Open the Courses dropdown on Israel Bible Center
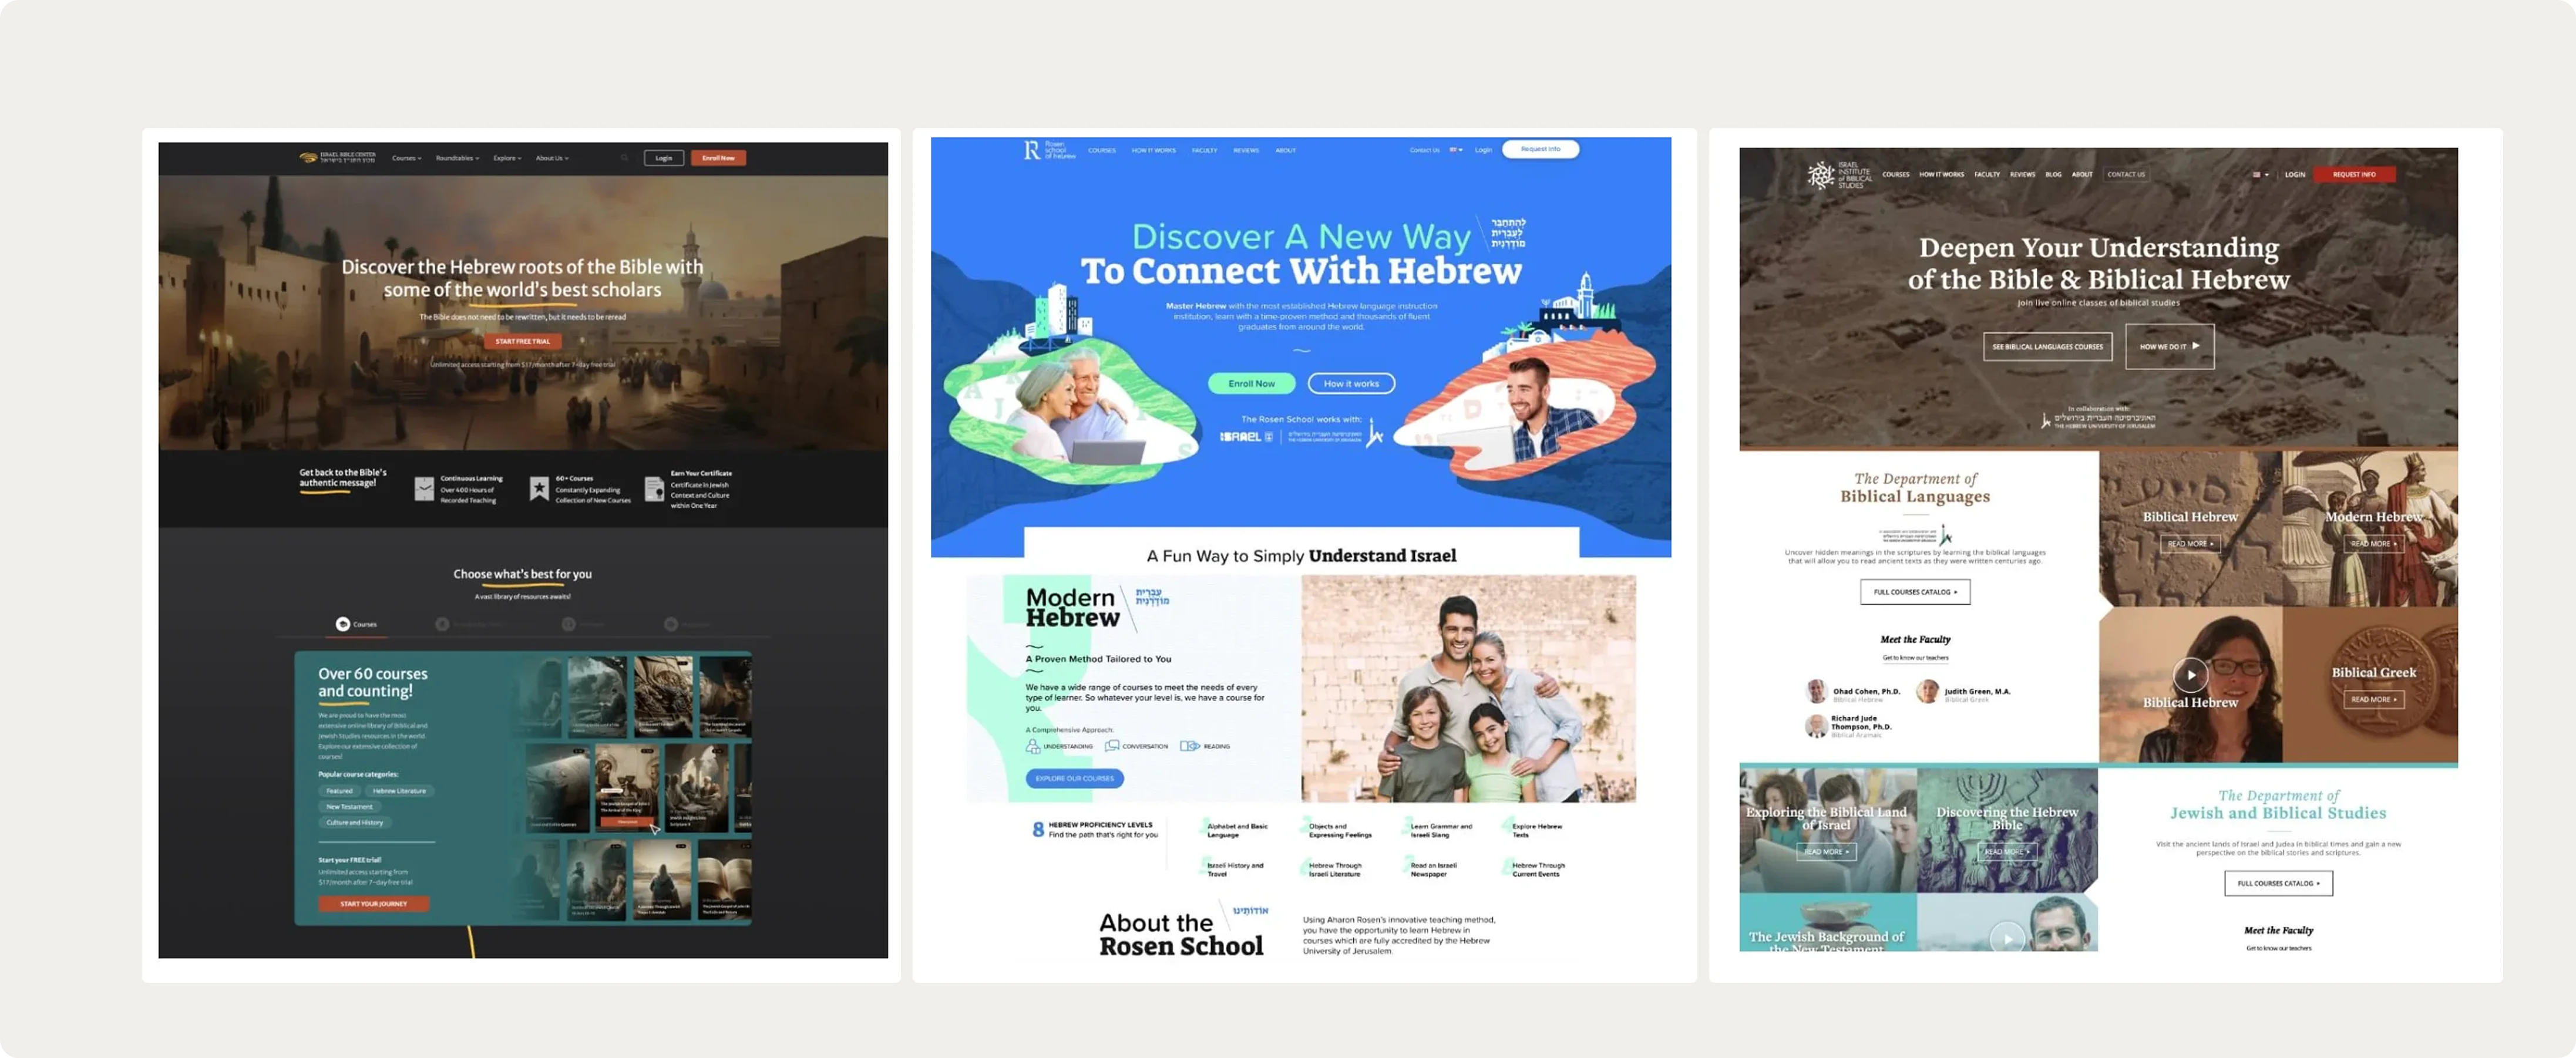Image resolution: width=2576 pixels, height=1058 pixels. (x=406, y=158)
